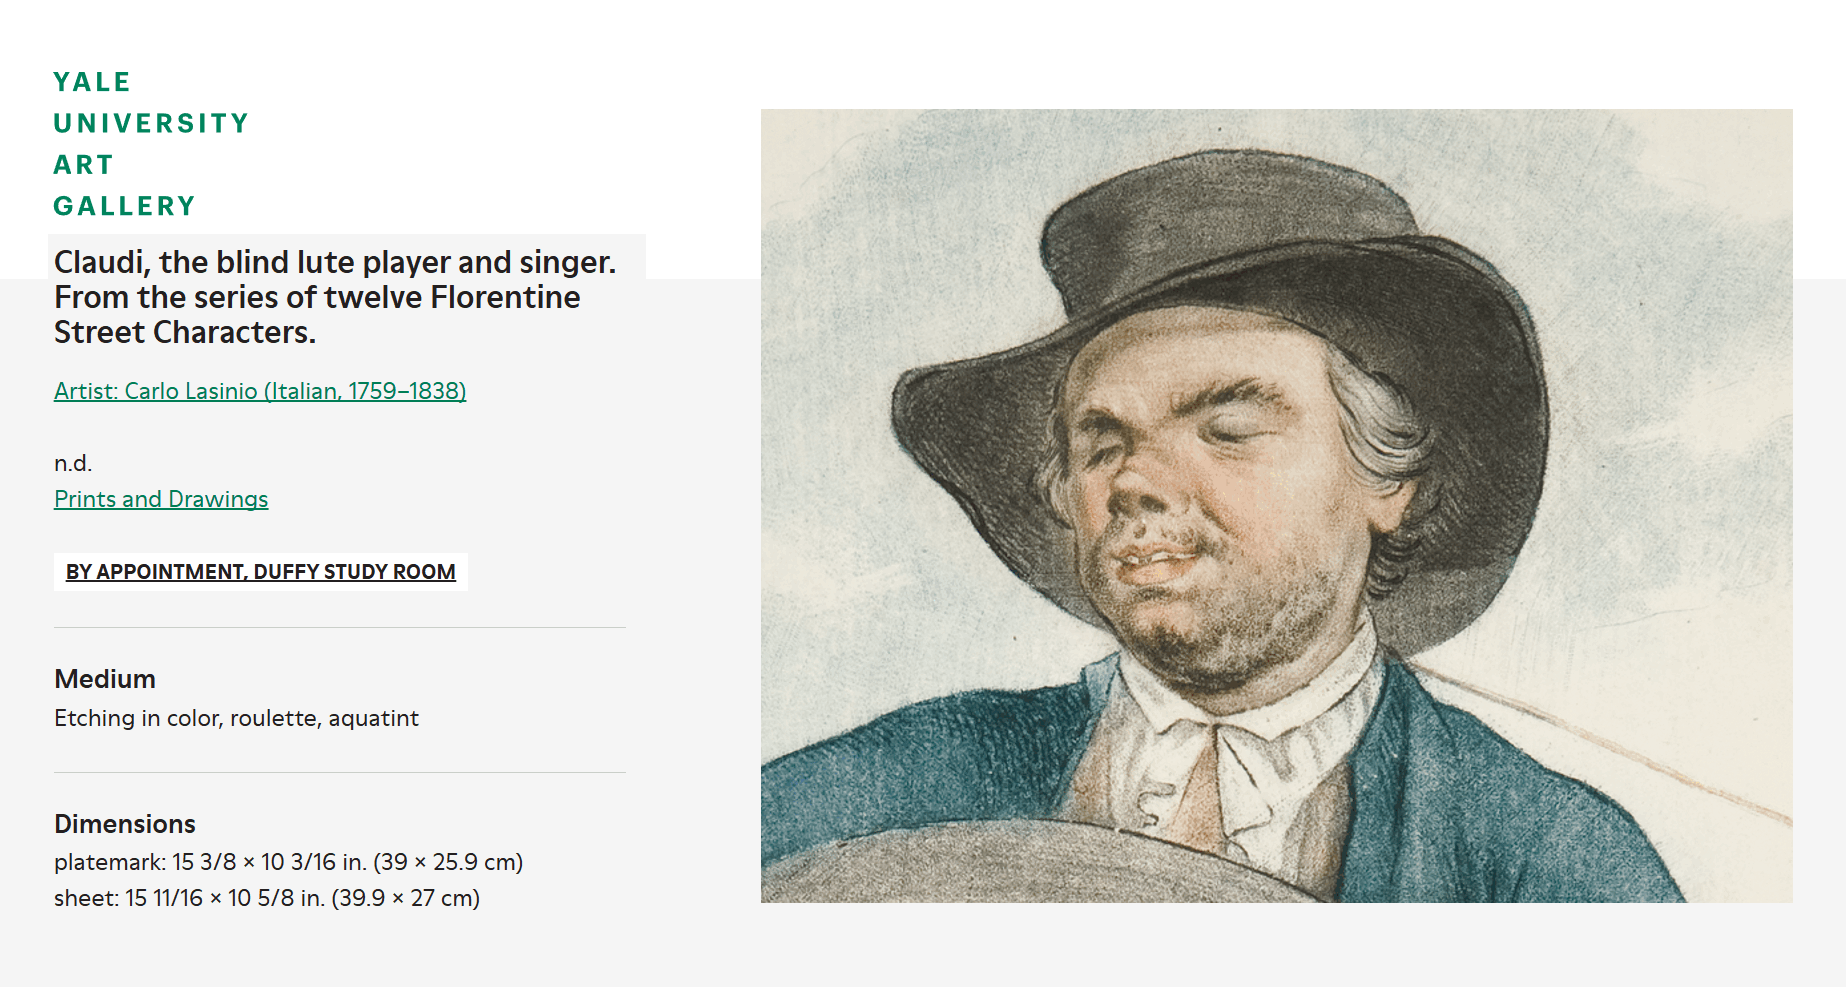The image size is (1846, 987).
Task: Click the Etching in color, roulette, aquatint text
Action: pyautogui.click(x=236, y=718)
